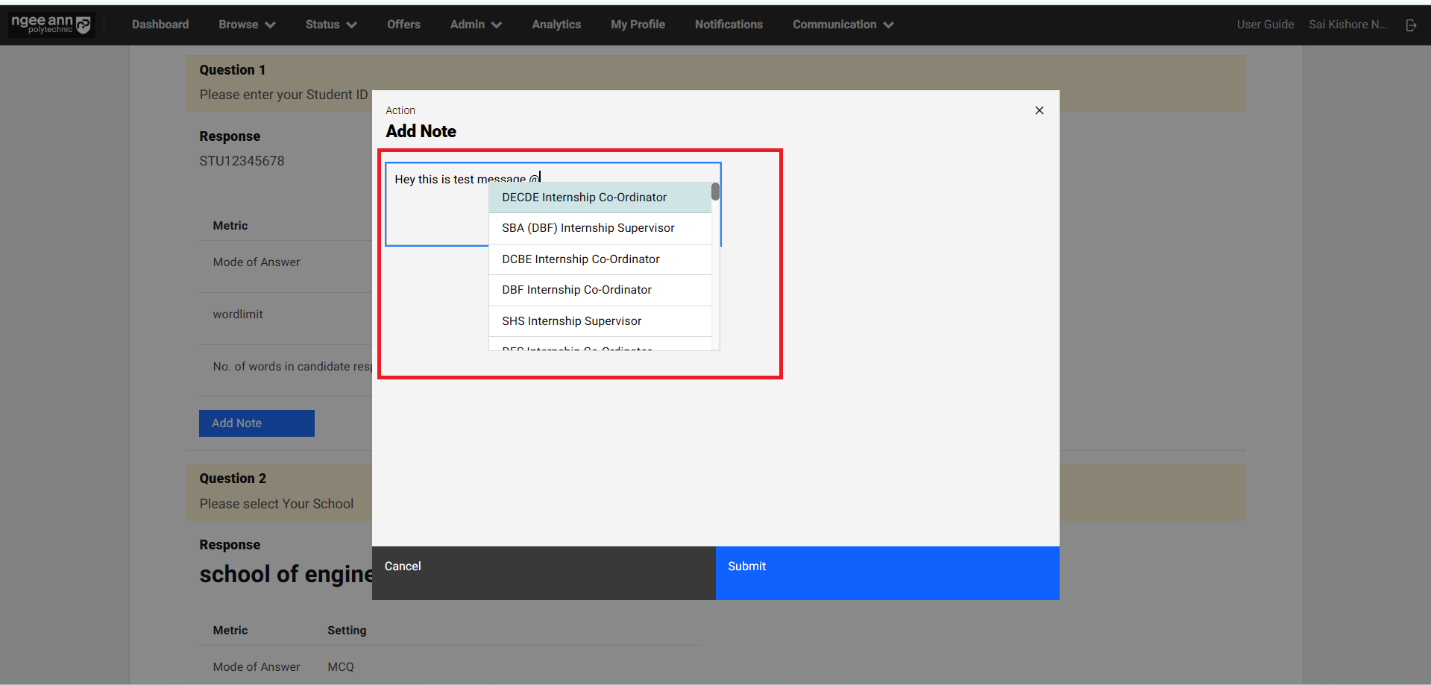Open My Profile page

tap(638, 25)
